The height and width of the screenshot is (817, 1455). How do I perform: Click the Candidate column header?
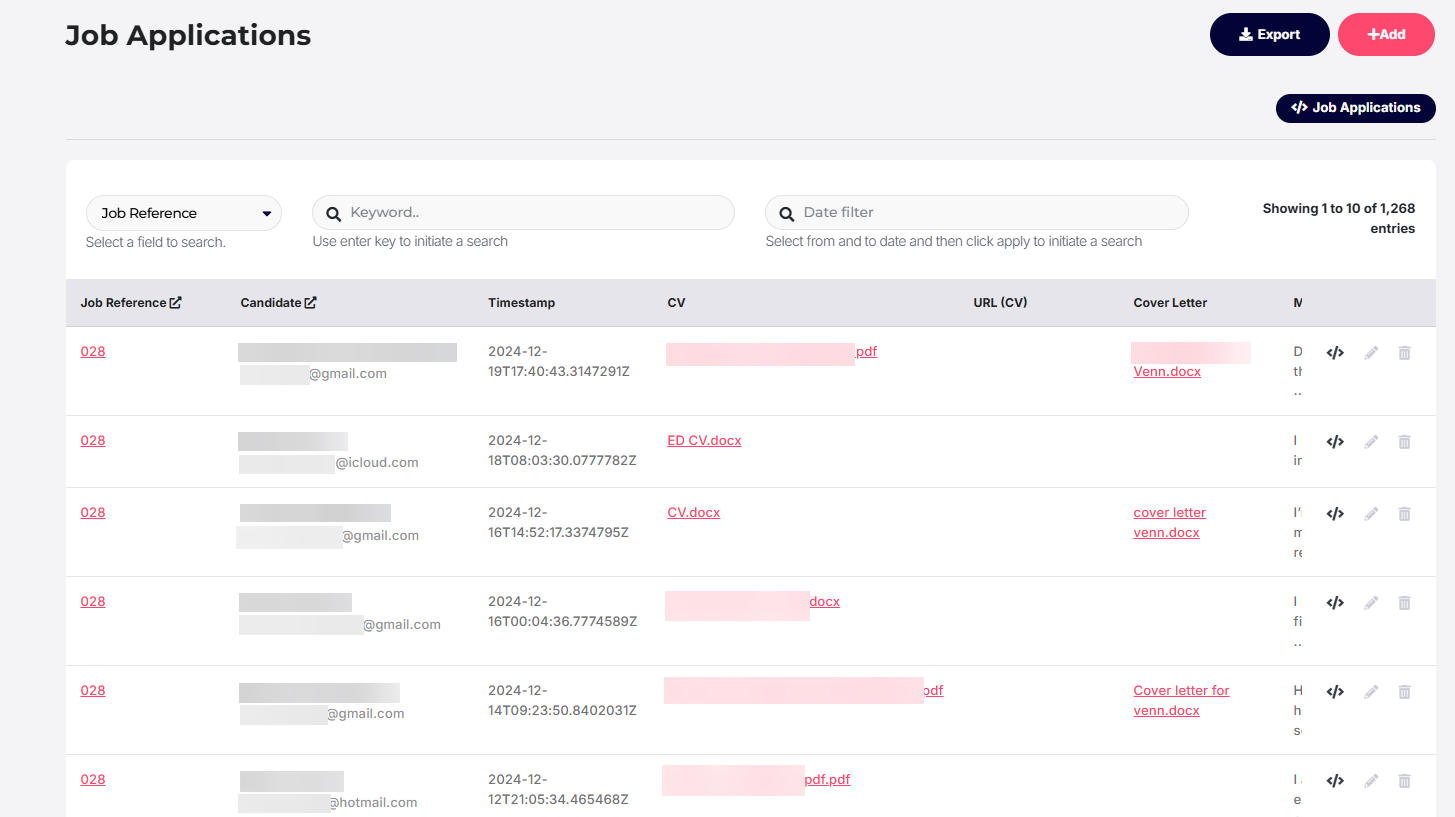coord(271,303)
